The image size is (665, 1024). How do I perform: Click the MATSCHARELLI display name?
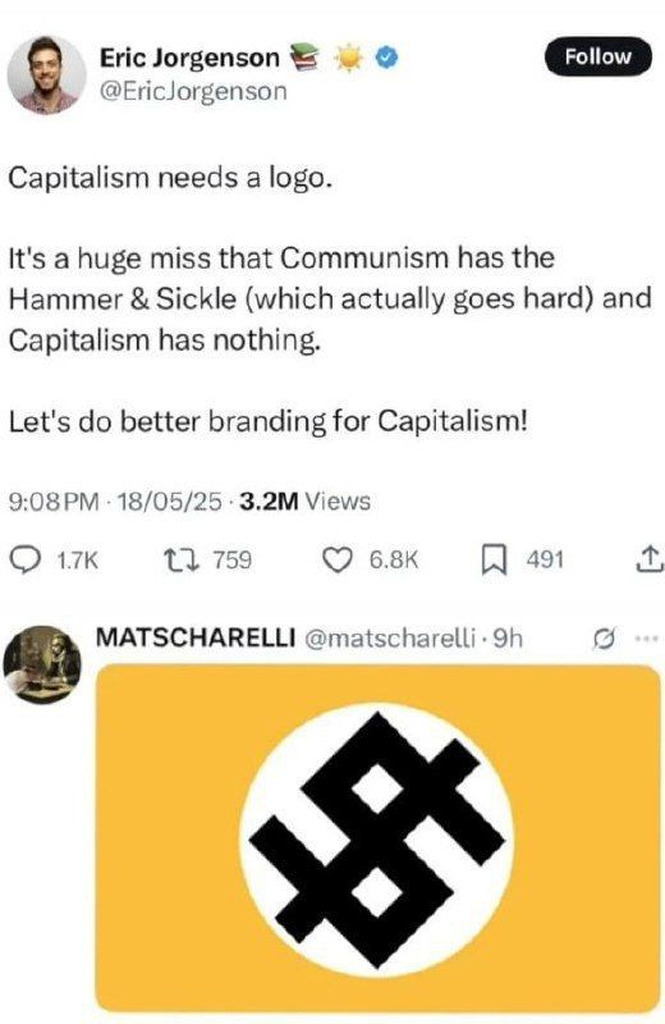(195, 637)
